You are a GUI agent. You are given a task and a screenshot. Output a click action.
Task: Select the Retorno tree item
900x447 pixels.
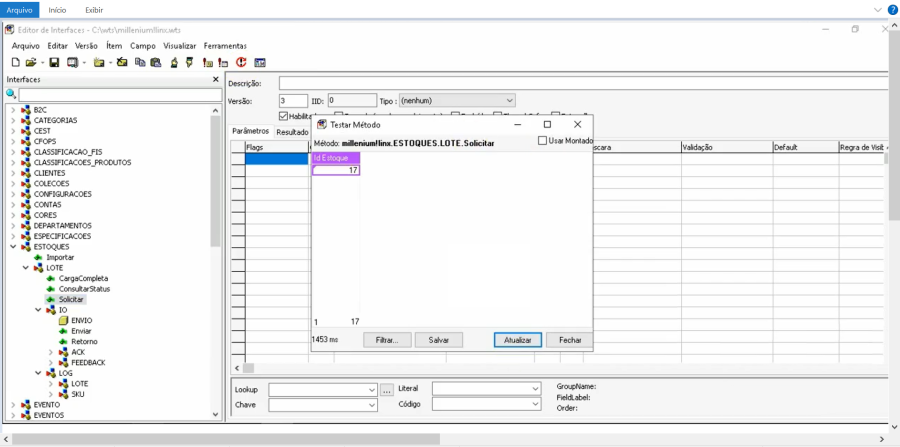[x=84, y=341]
